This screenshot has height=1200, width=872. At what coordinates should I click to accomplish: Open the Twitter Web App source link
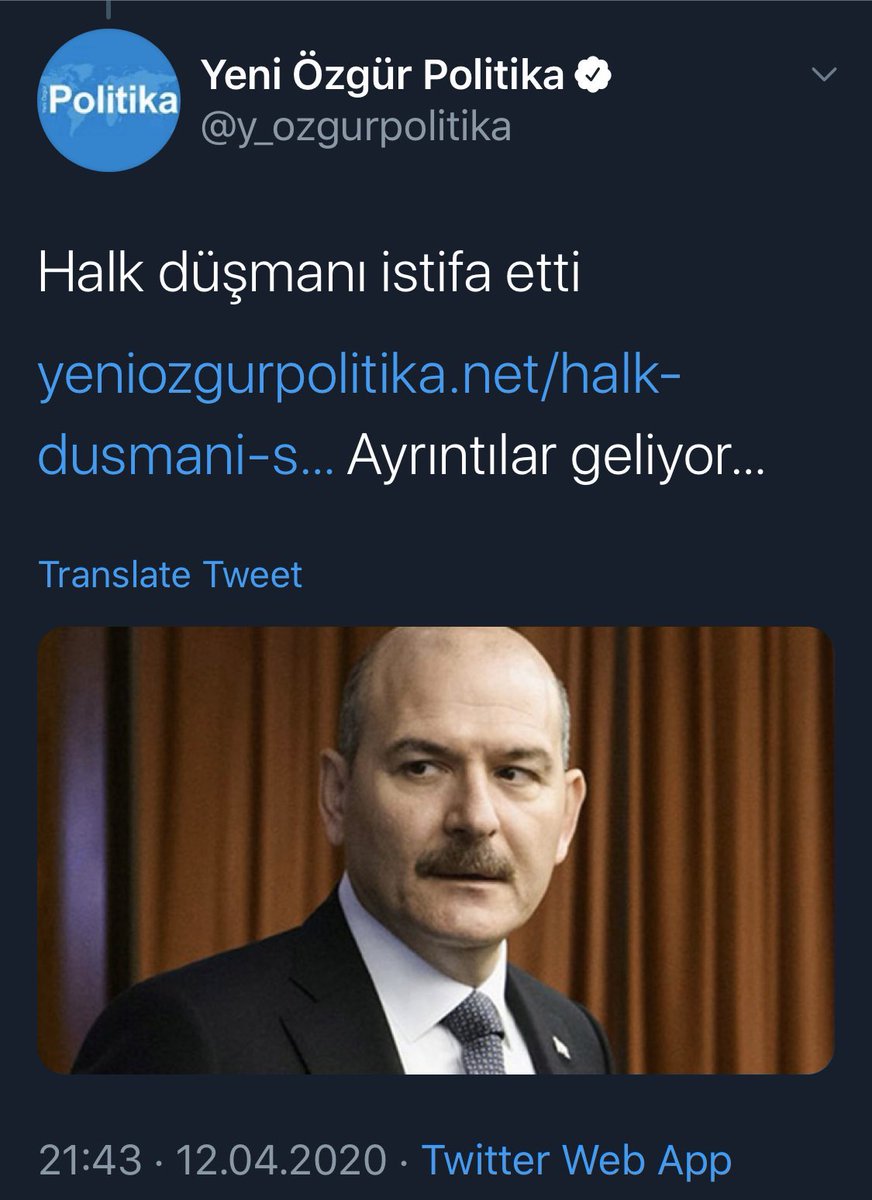(577, 1161)
